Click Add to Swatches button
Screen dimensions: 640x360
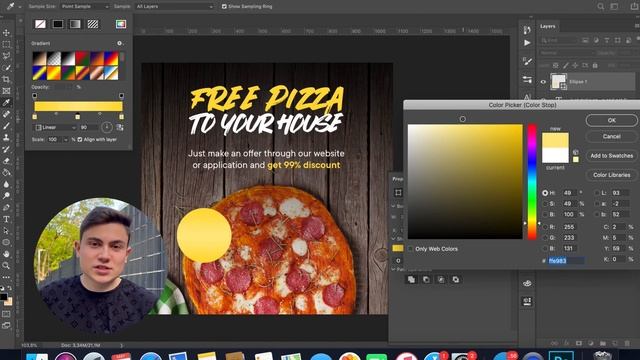611,156
